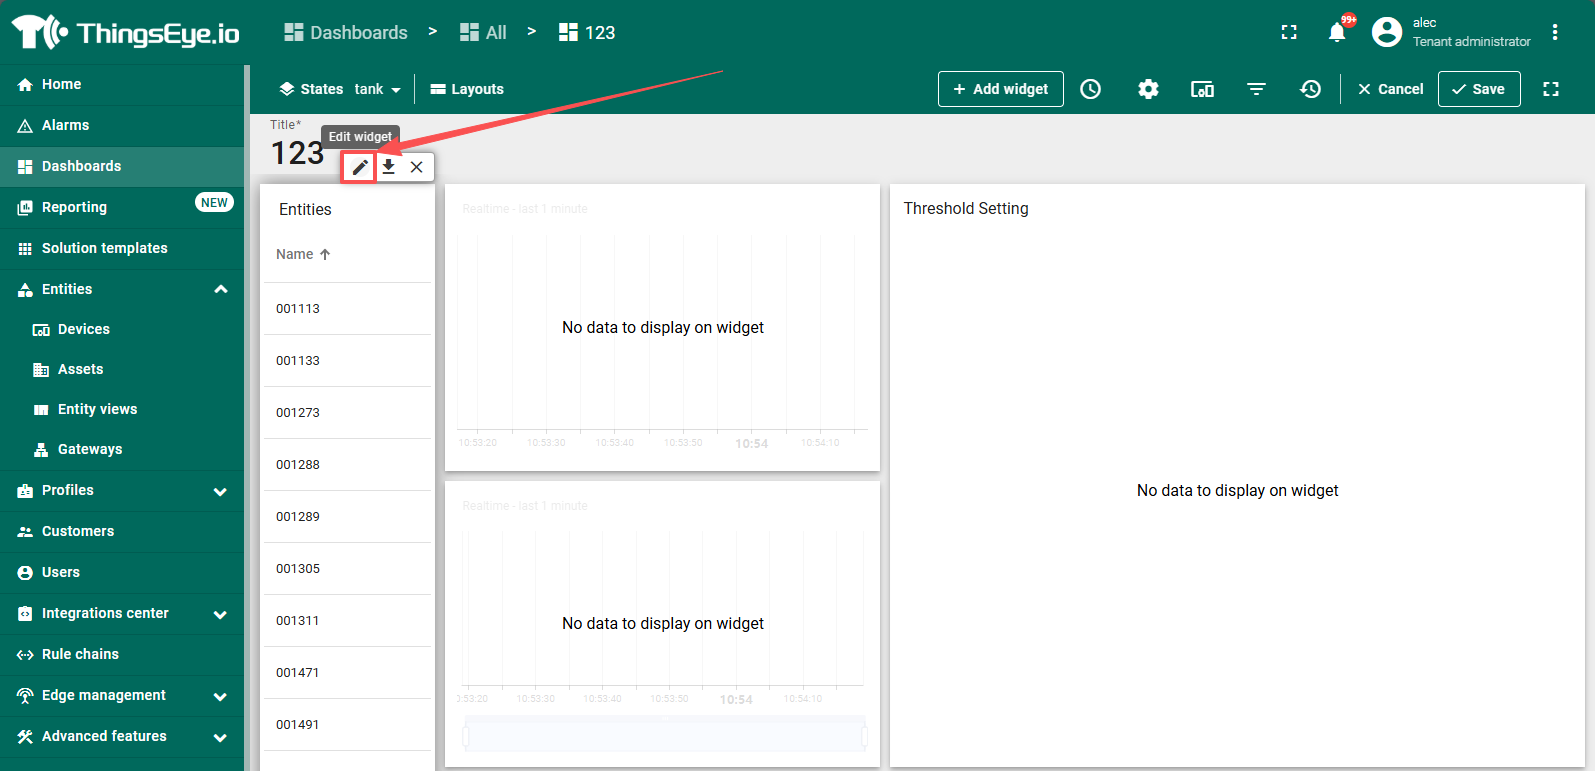Click the Edit widget pencil icon
The width and height of the screenshot is (1595, 771).
(360, 167)
